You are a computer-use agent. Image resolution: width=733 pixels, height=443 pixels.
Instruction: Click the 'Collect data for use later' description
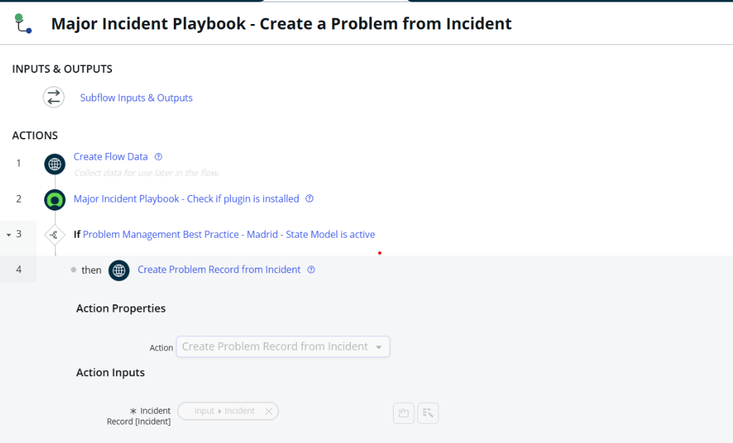pos(146,173)
